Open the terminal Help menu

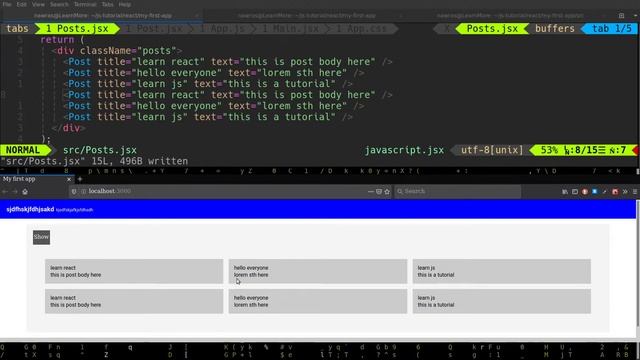pos(124,4)
